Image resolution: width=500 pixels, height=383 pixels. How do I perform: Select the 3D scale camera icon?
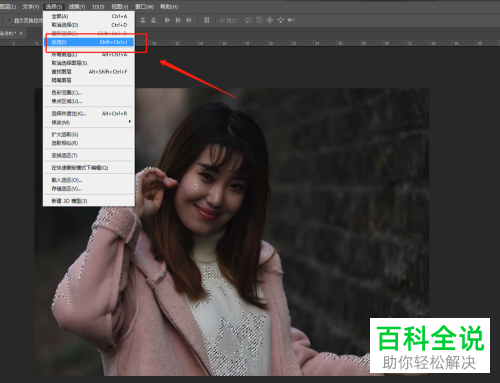point(291,20)
